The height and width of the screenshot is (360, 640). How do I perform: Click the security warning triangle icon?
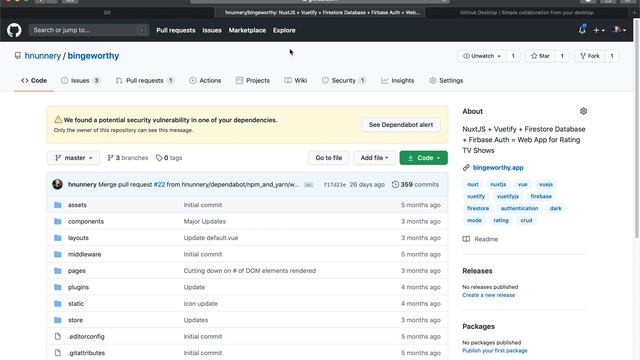pos(58,120)
